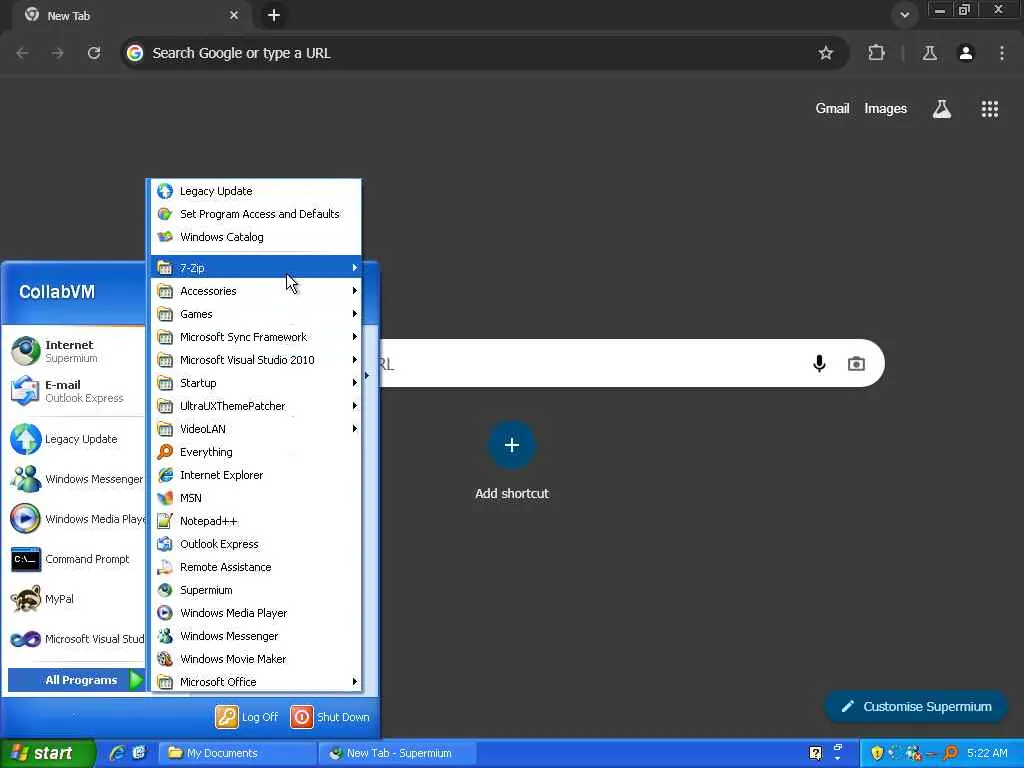1024x768 pixels.
Task: Click the Search Labs flask icon on page
Action: pos(941,109)
